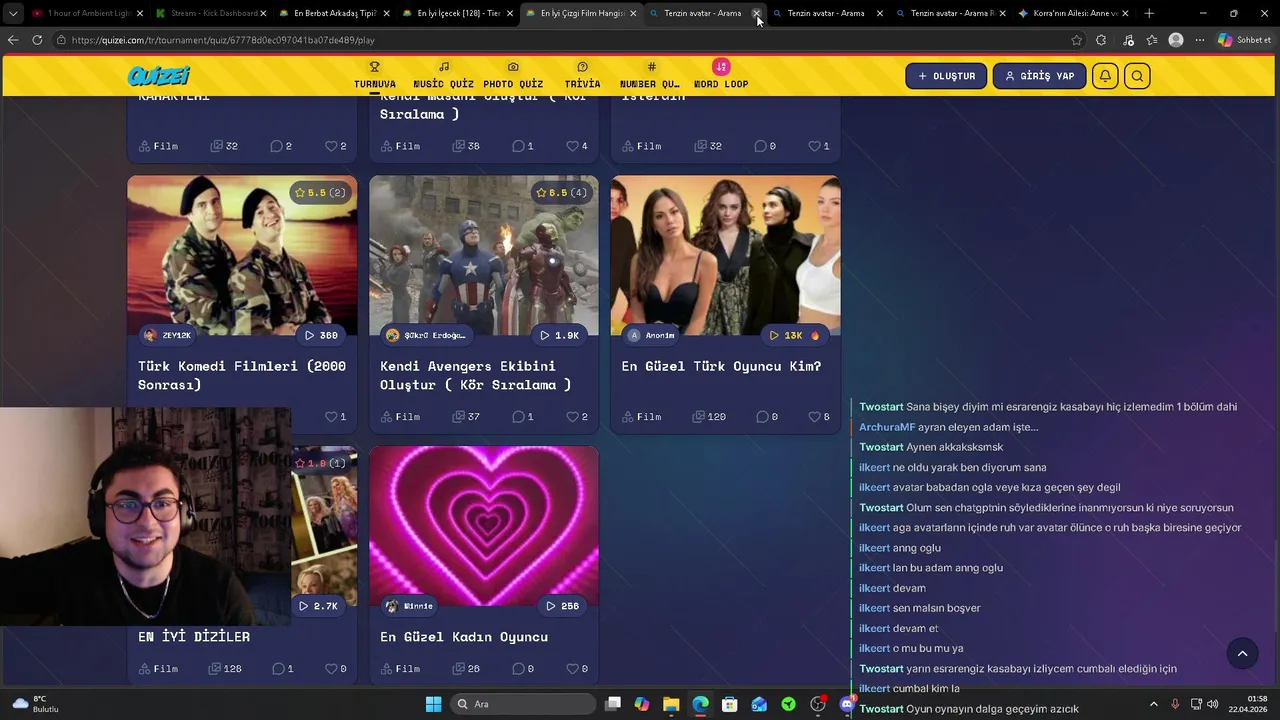This screenshot has height=720, width=1280.
Task: Click the scroll-to-top arrow button
Action: point(1242,654)
